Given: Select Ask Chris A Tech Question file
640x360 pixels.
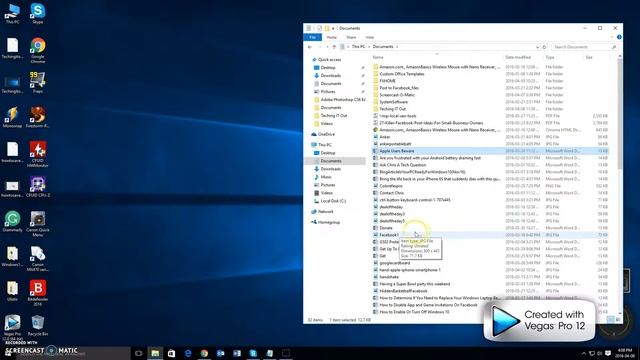Looking at the screenshot, I should (x=402, y=165).
